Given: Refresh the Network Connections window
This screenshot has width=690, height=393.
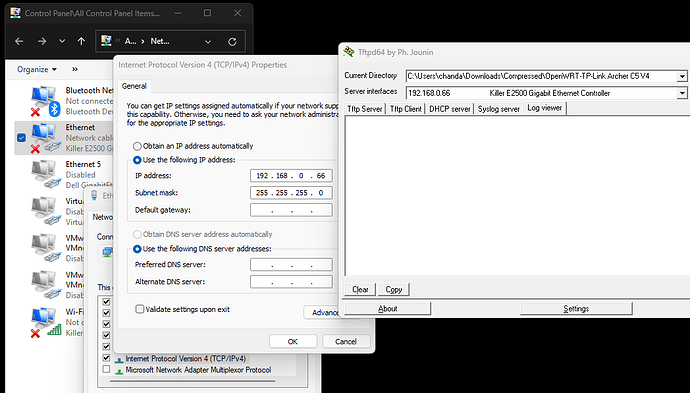Looking at the screenshot, I should tap(232, 42).
